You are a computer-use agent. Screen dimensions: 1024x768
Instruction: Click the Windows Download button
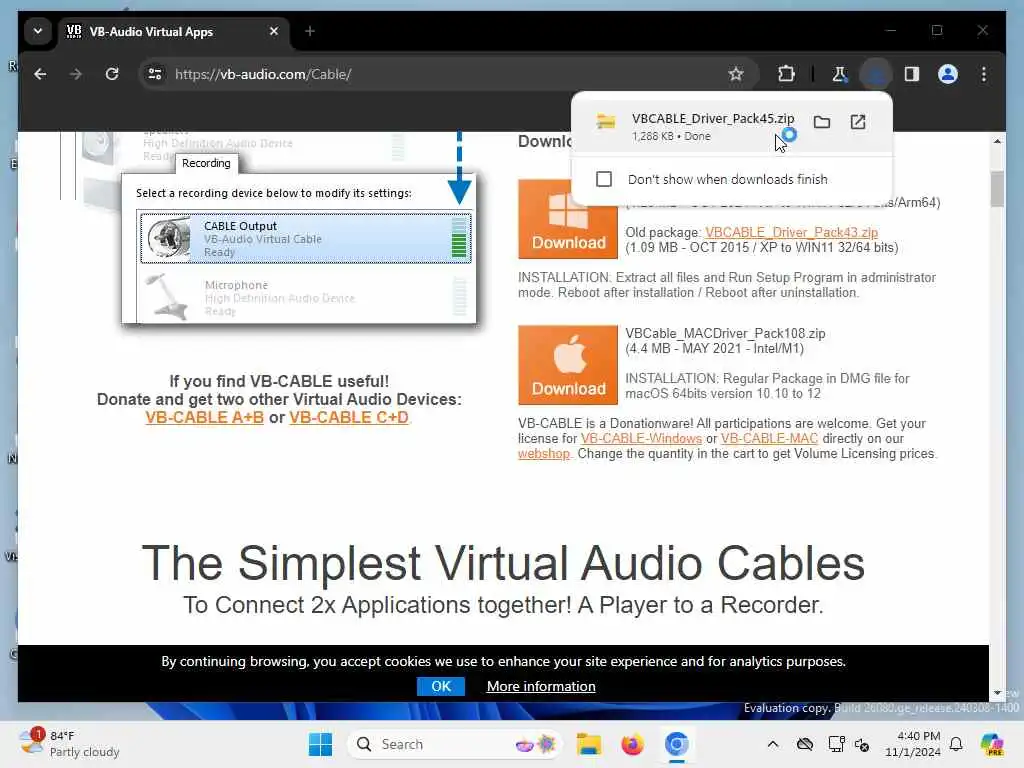pyautogui.click(x=568, y=219)
